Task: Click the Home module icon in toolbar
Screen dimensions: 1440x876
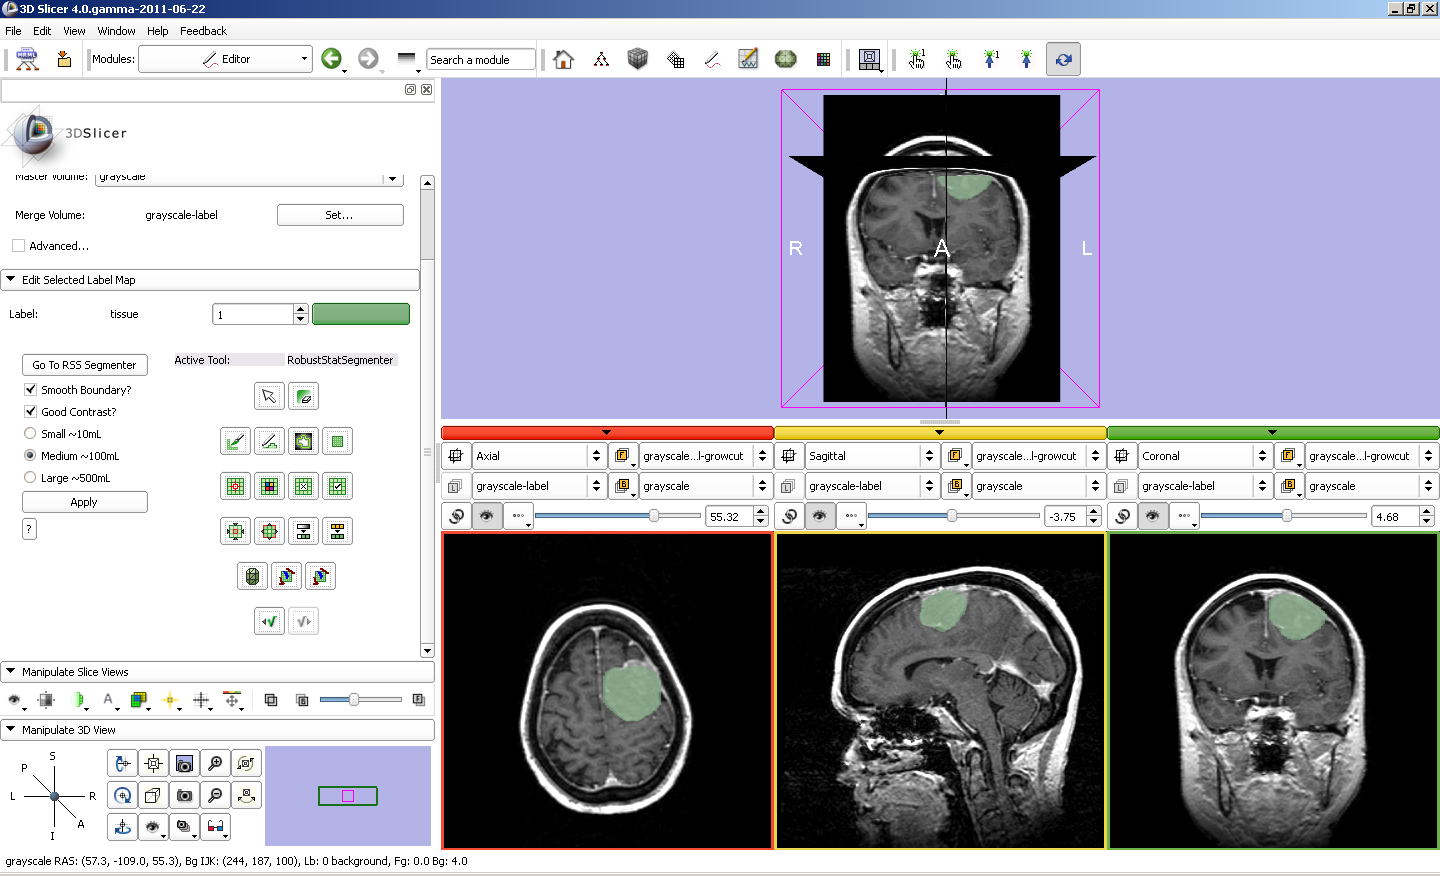Action: tap(563, 60)
